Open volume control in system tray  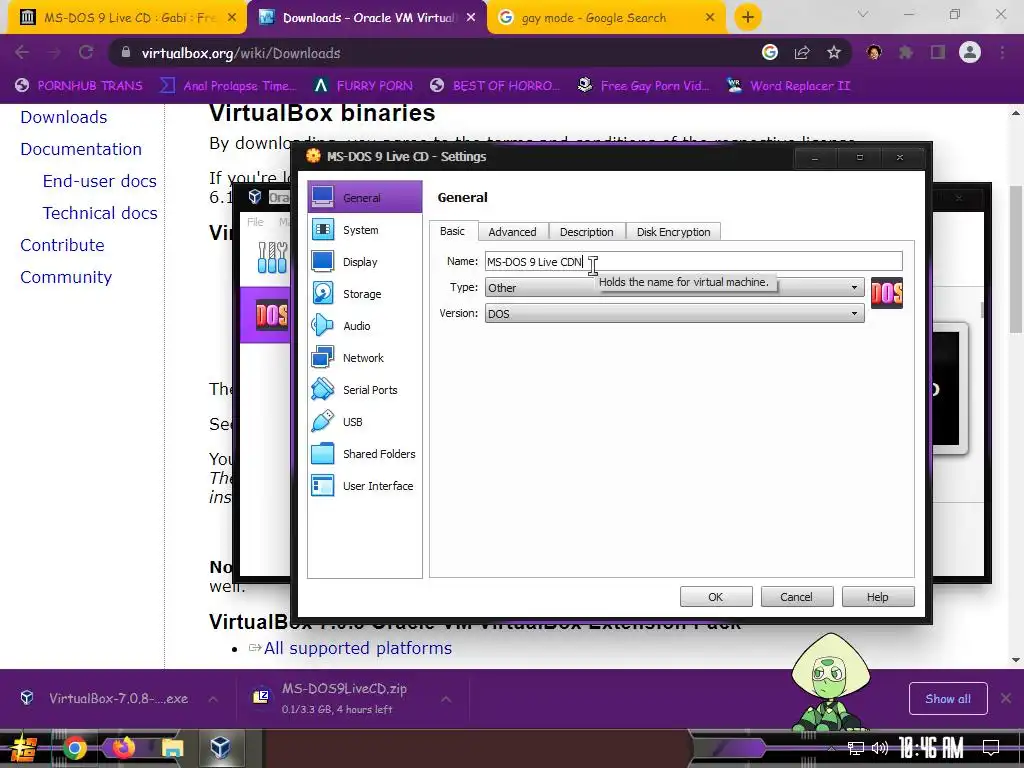point(880,748)
